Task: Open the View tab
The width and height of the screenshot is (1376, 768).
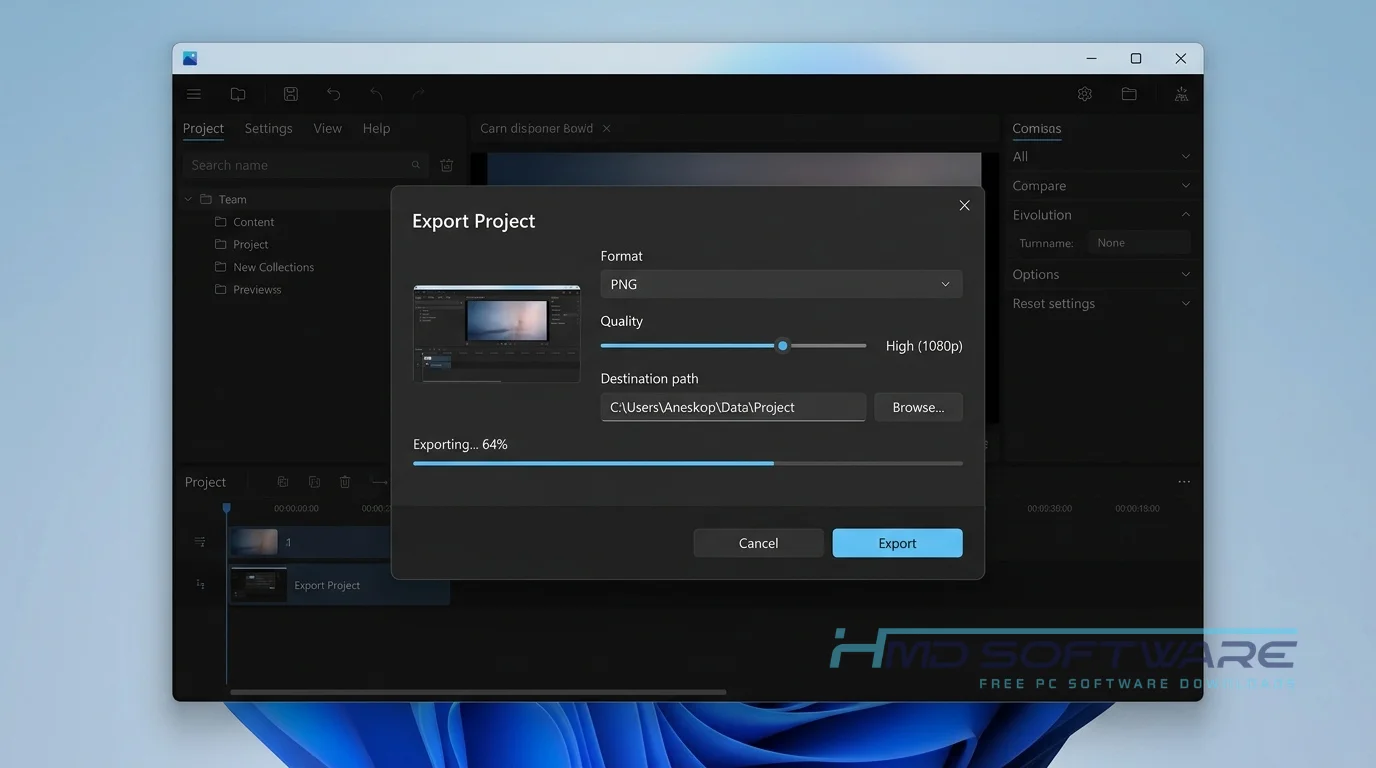Action: click(327, 128)
